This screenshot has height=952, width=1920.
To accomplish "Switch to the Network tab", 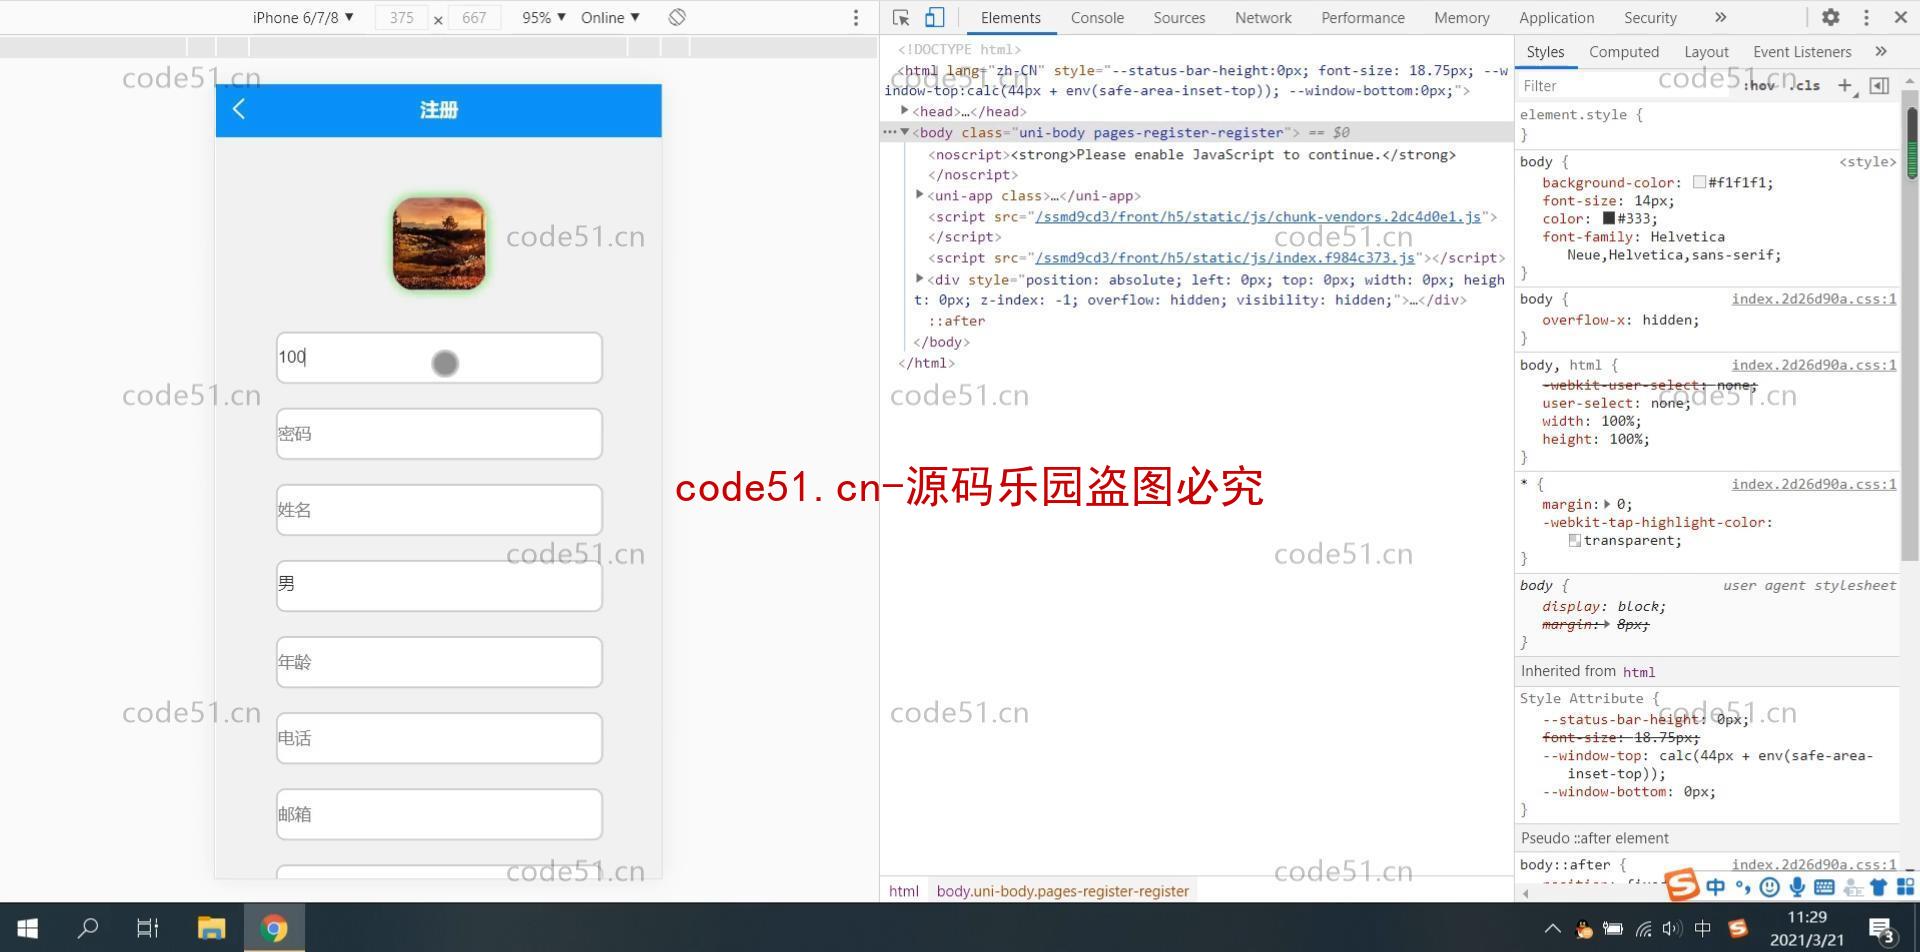I will point(1263,17).
